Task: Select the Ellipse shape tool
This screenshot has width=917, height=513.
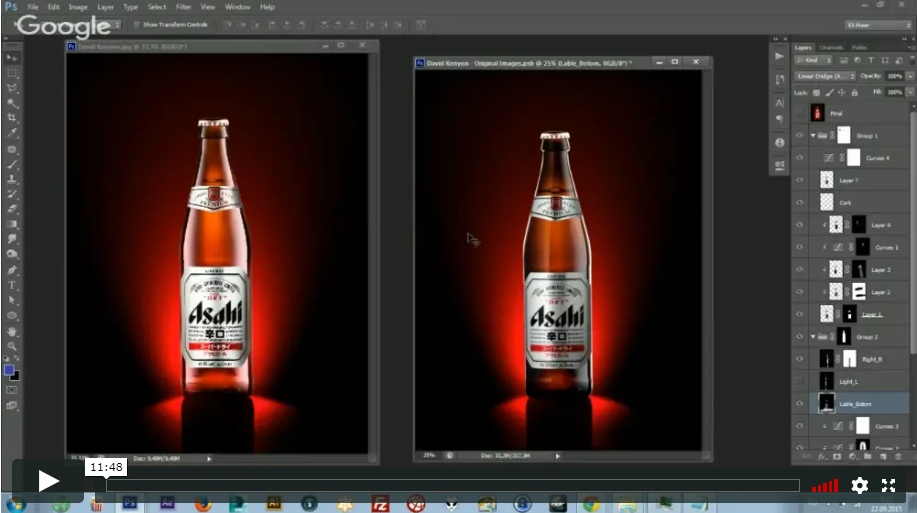Action: (12, 315)
